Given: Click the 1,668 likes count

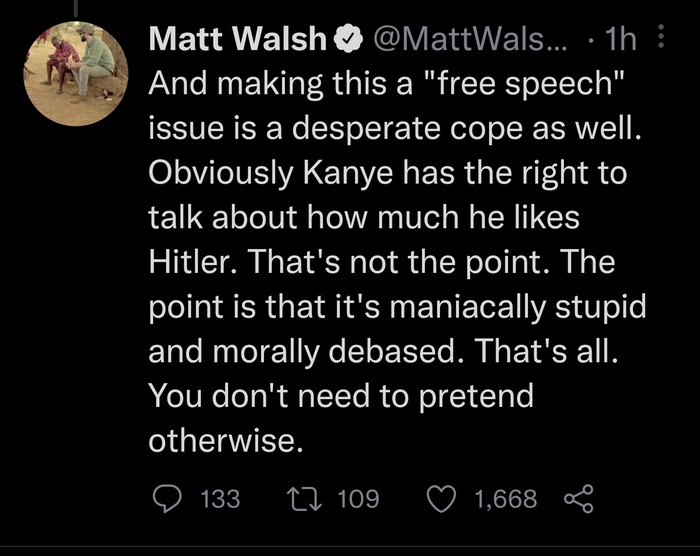Looking at the screenshot, I should coord(504,497).
